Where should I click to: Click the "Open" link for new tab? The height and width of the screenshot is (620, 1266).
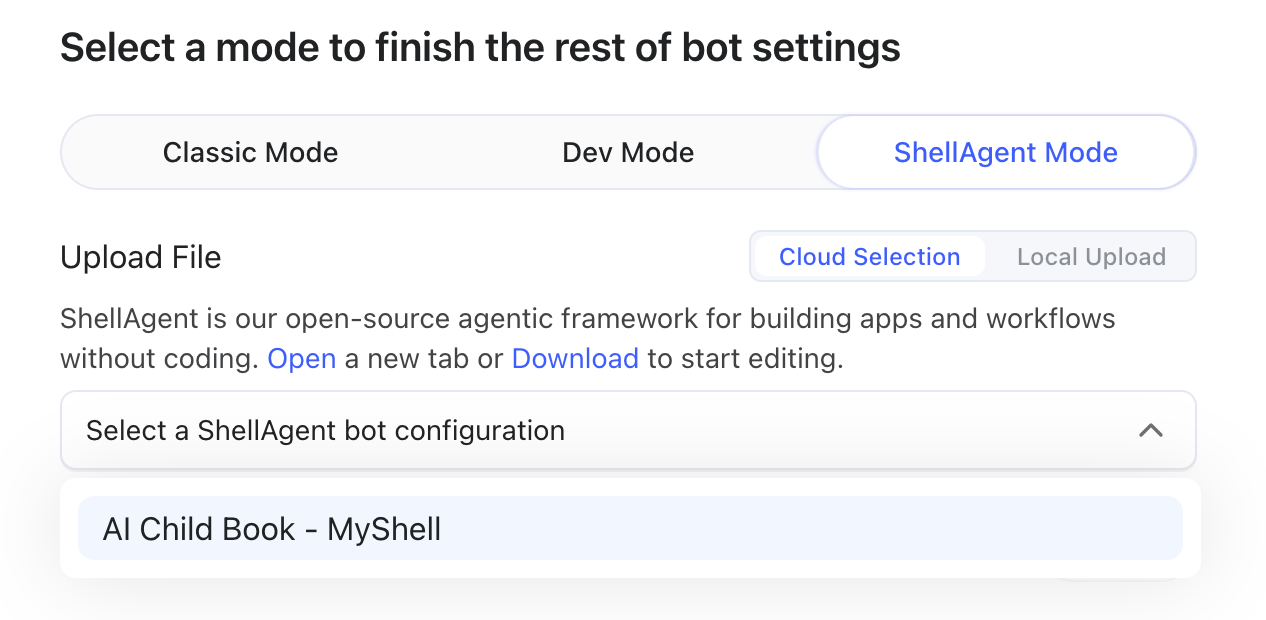point(302,358)
